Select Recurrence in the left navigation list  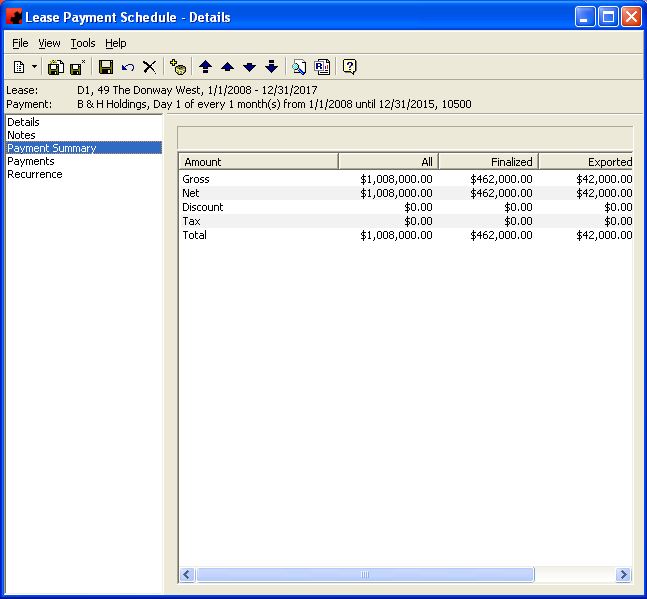34,174
